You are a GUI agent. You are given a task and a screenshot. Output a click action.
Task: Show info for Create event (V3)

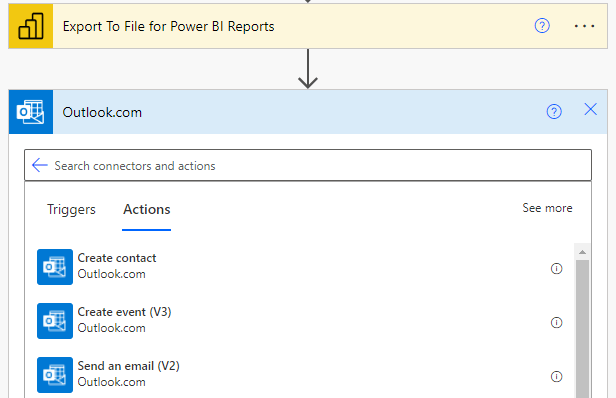point(556,323)
